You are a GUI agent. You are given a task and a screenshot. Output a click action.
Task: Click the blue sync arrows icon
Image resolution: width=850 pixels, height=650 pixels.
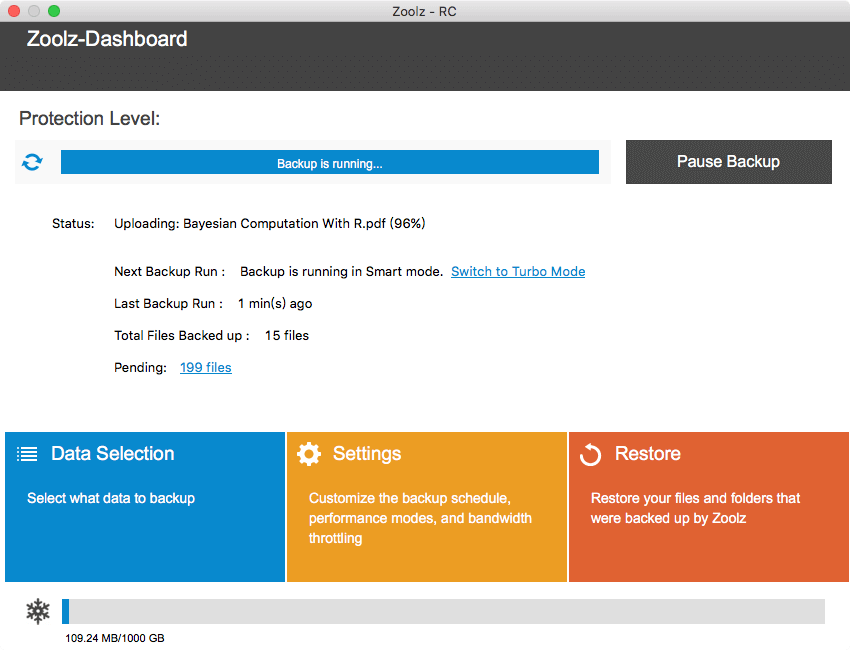click(x=33, y=162)
